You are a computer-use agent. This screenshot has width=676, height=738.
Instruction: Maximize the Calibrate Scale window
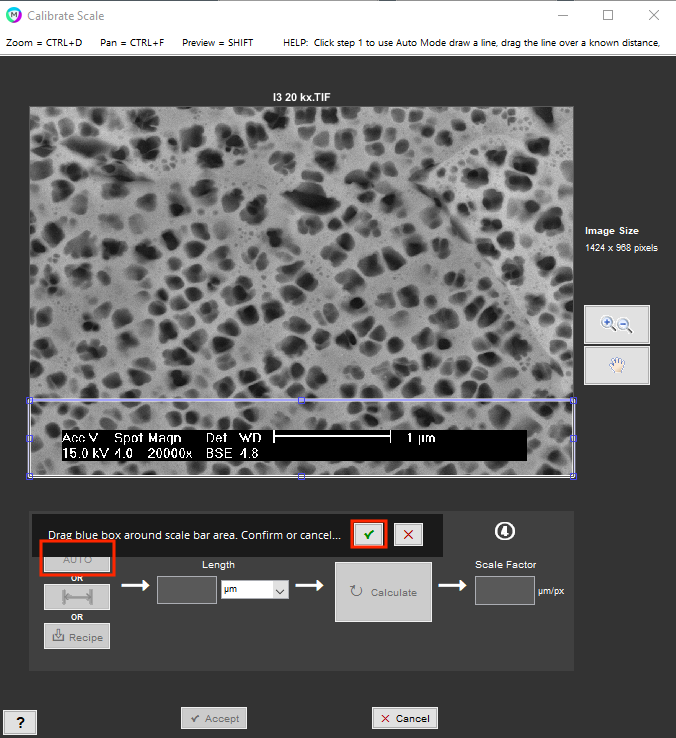pos(608,16)
